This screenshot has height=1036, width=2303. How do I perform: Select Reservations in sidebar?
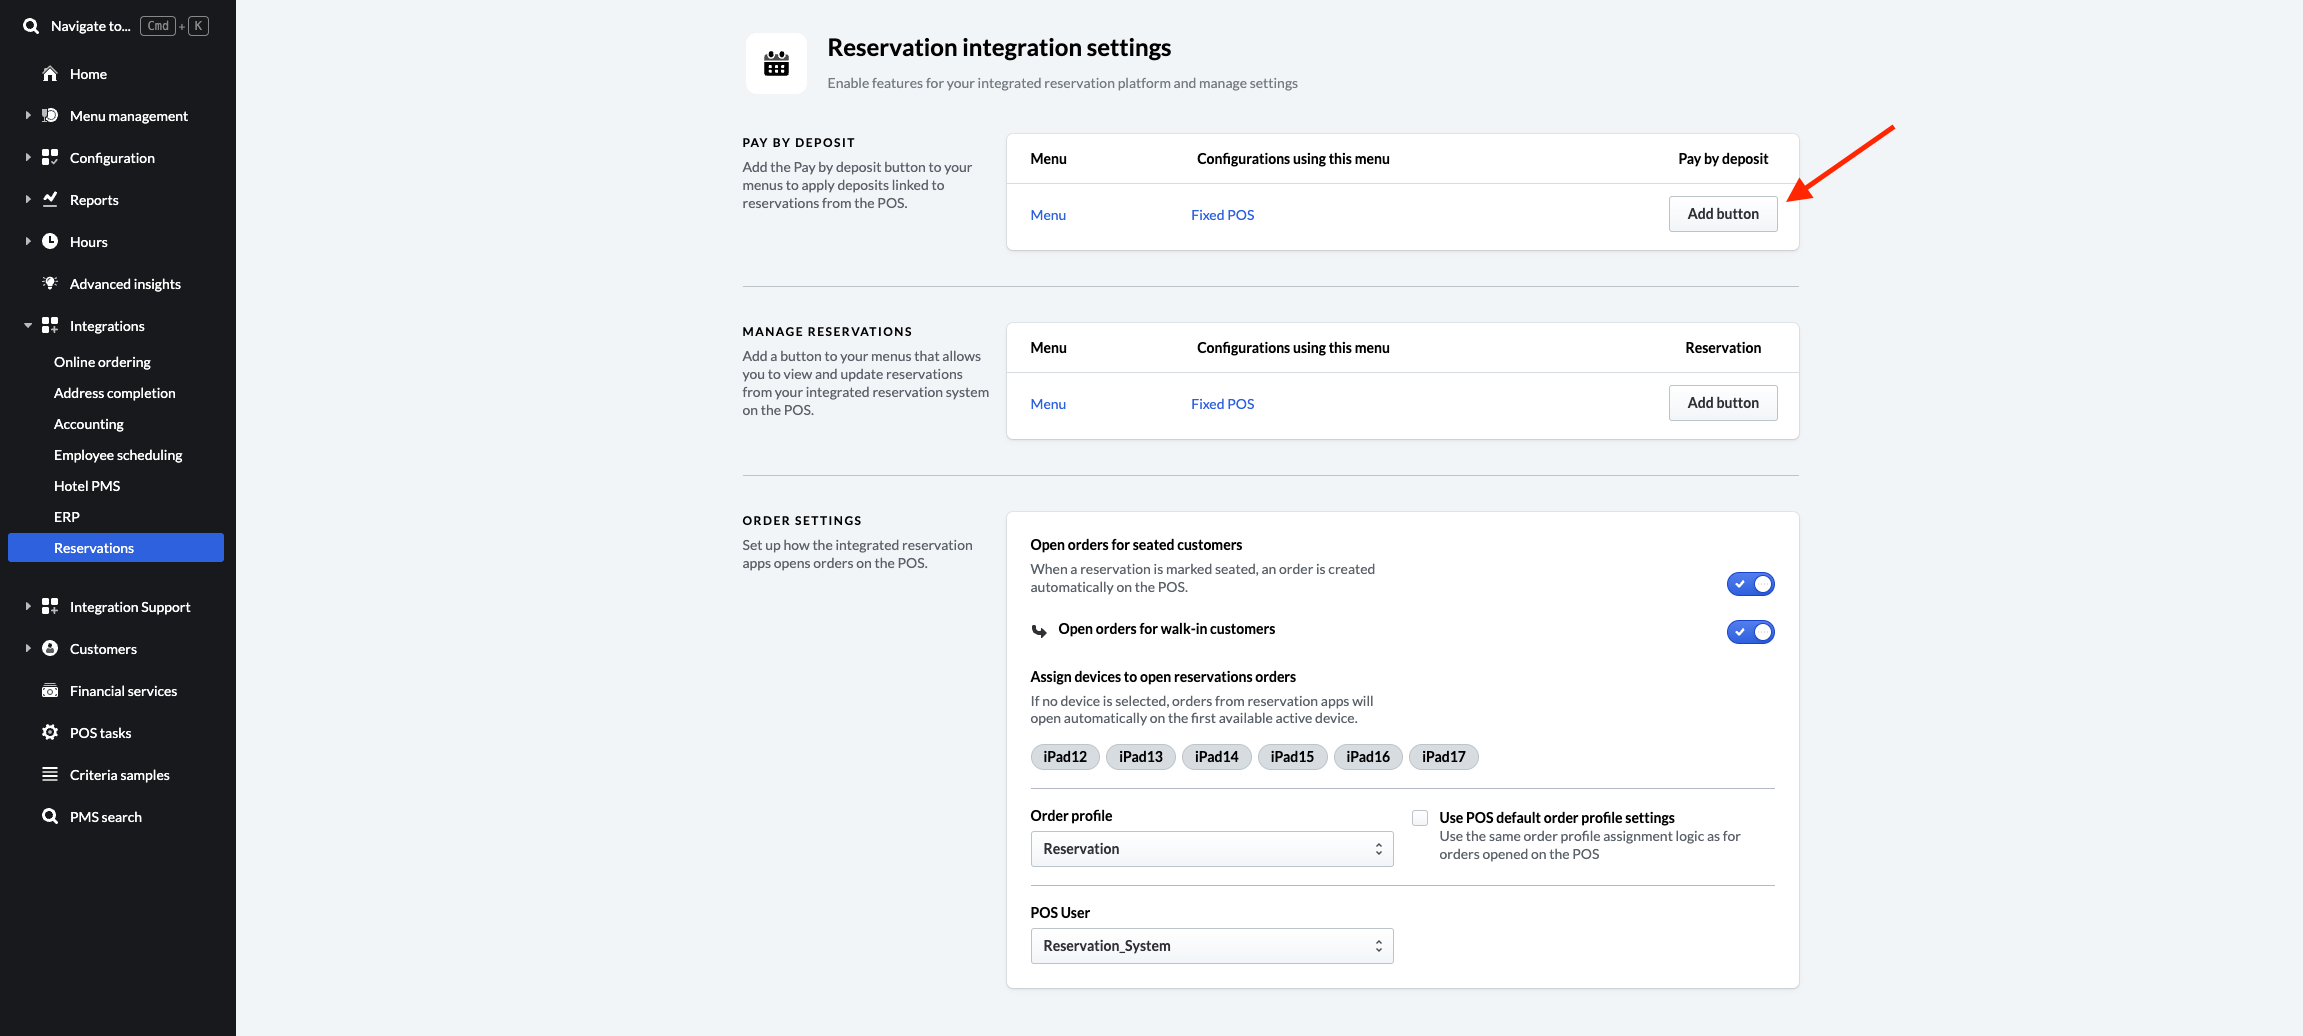click(116, 548)
